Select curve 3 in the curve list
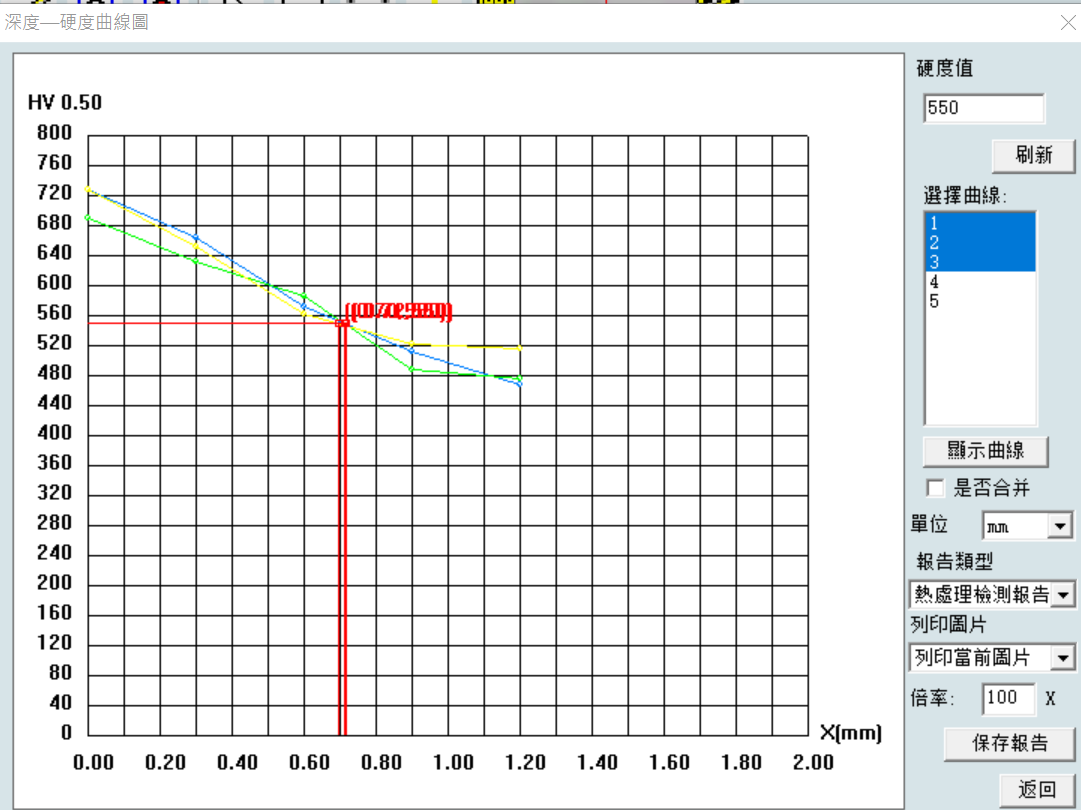Screen dimensions: 1081x810 [979, 262]
